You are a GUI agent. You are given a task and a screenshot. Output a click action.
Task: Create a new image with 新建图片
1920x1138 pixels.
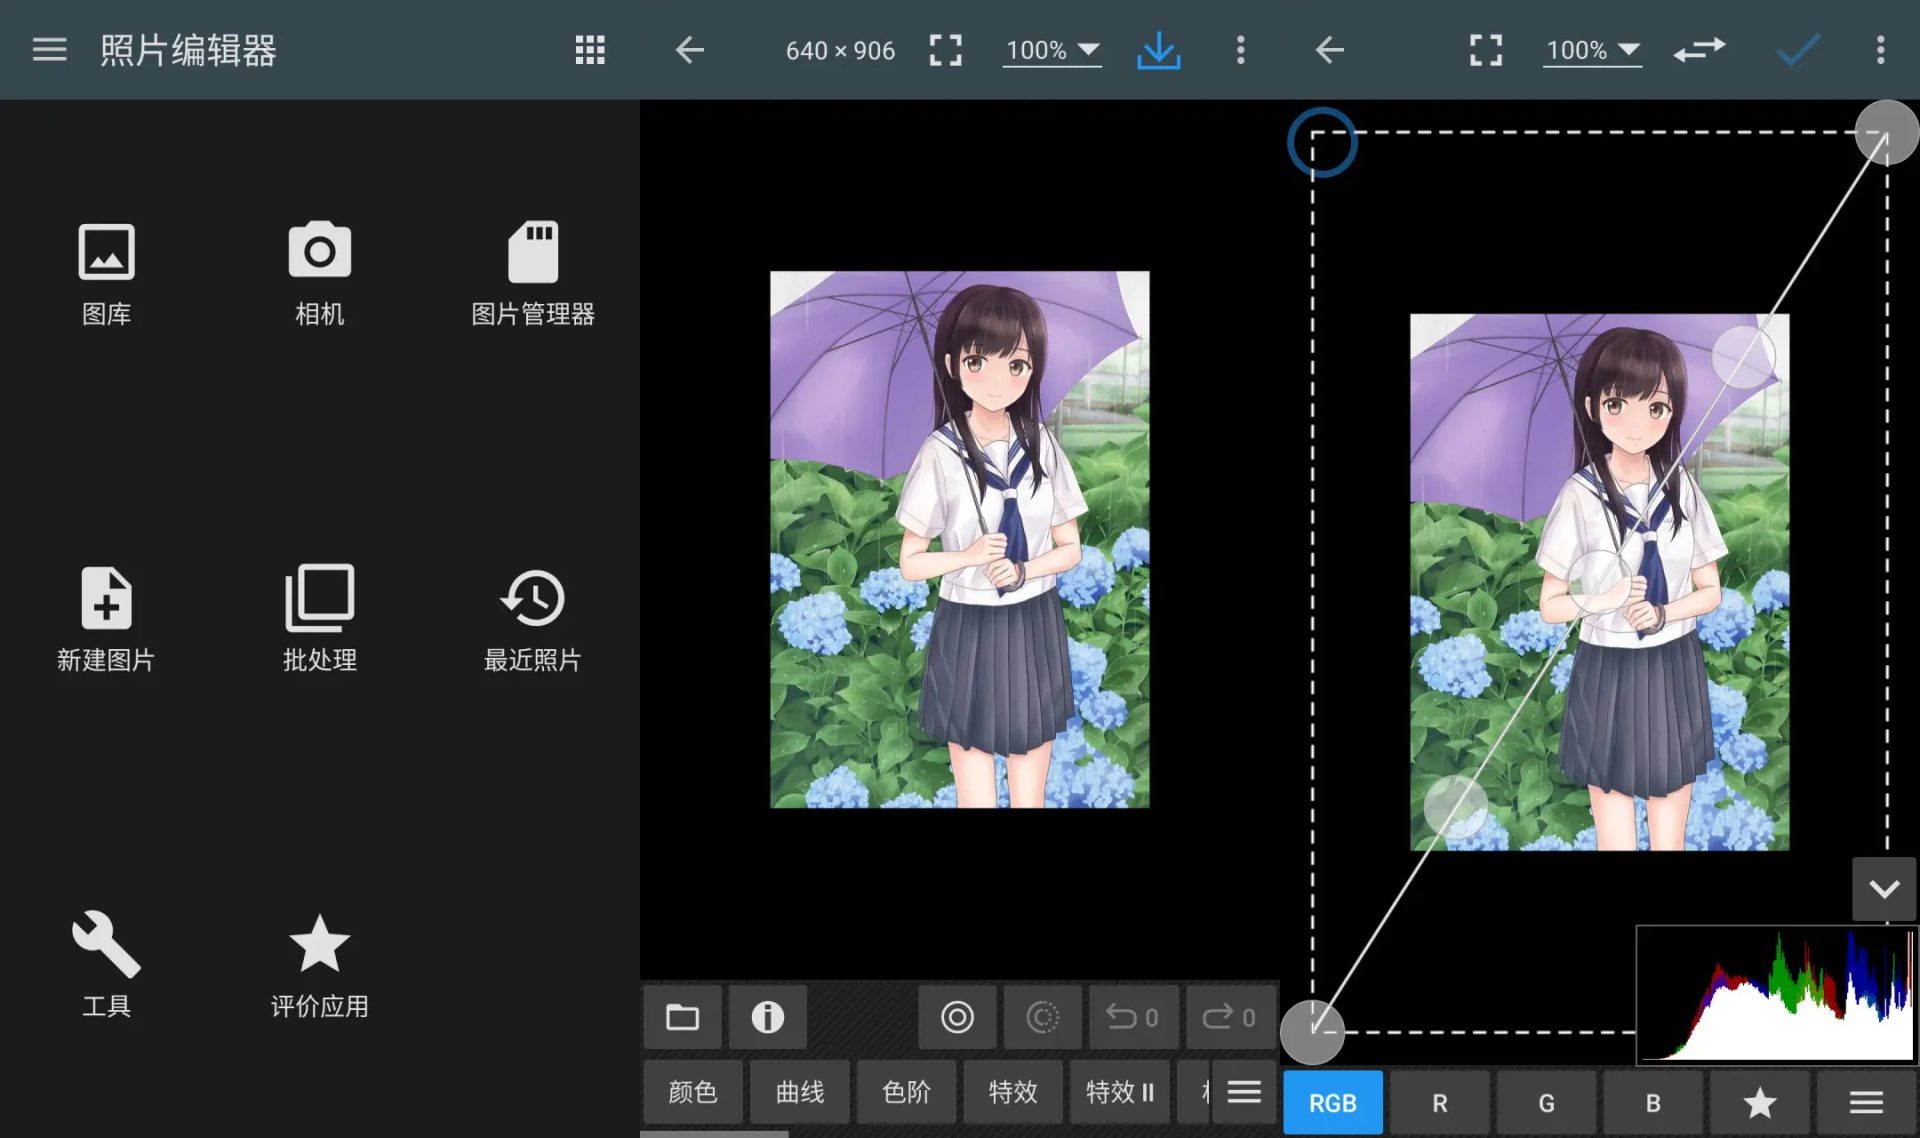(106, 619)
